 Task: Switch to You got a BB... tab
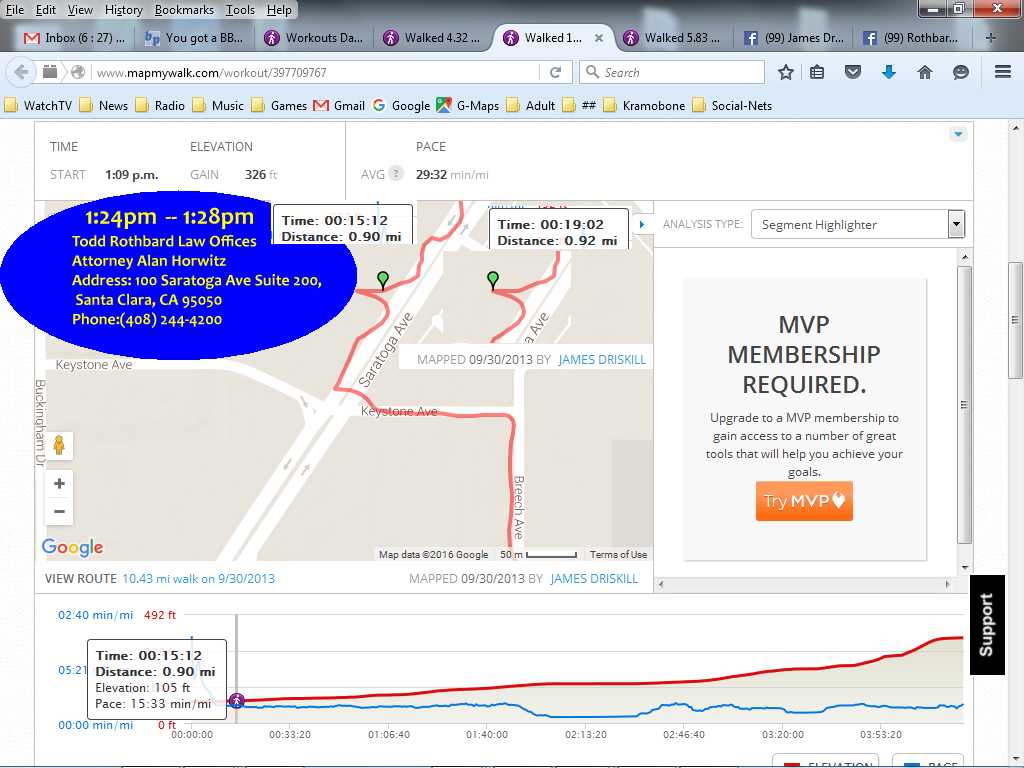tap(193, 38)
